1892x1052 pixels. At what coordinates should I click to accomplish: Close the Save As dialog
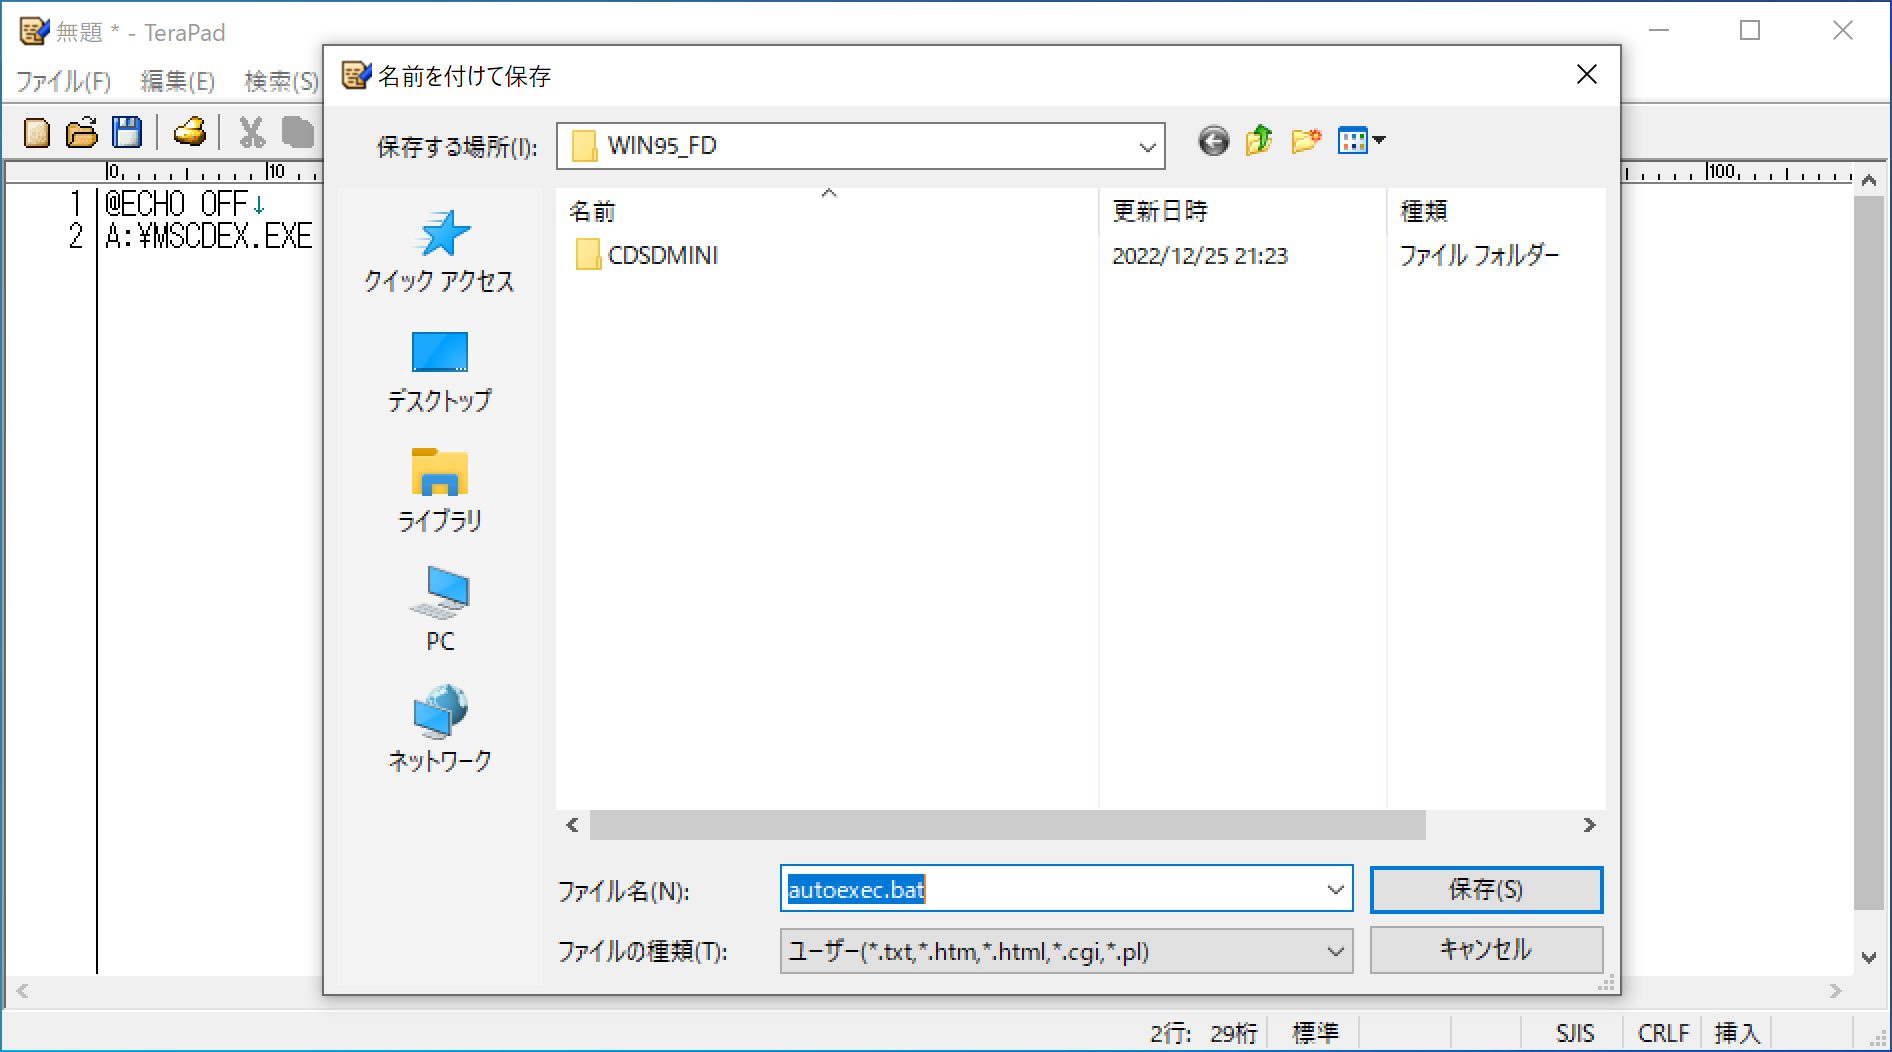pos(1586,75)
